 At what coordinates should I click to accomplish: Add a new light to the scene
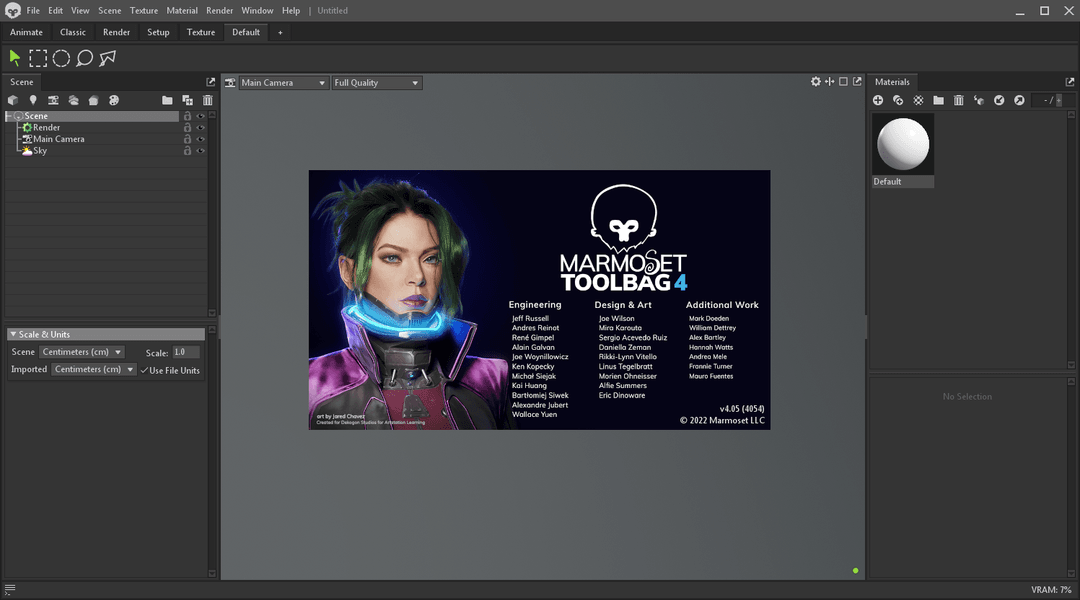point(33,100)
